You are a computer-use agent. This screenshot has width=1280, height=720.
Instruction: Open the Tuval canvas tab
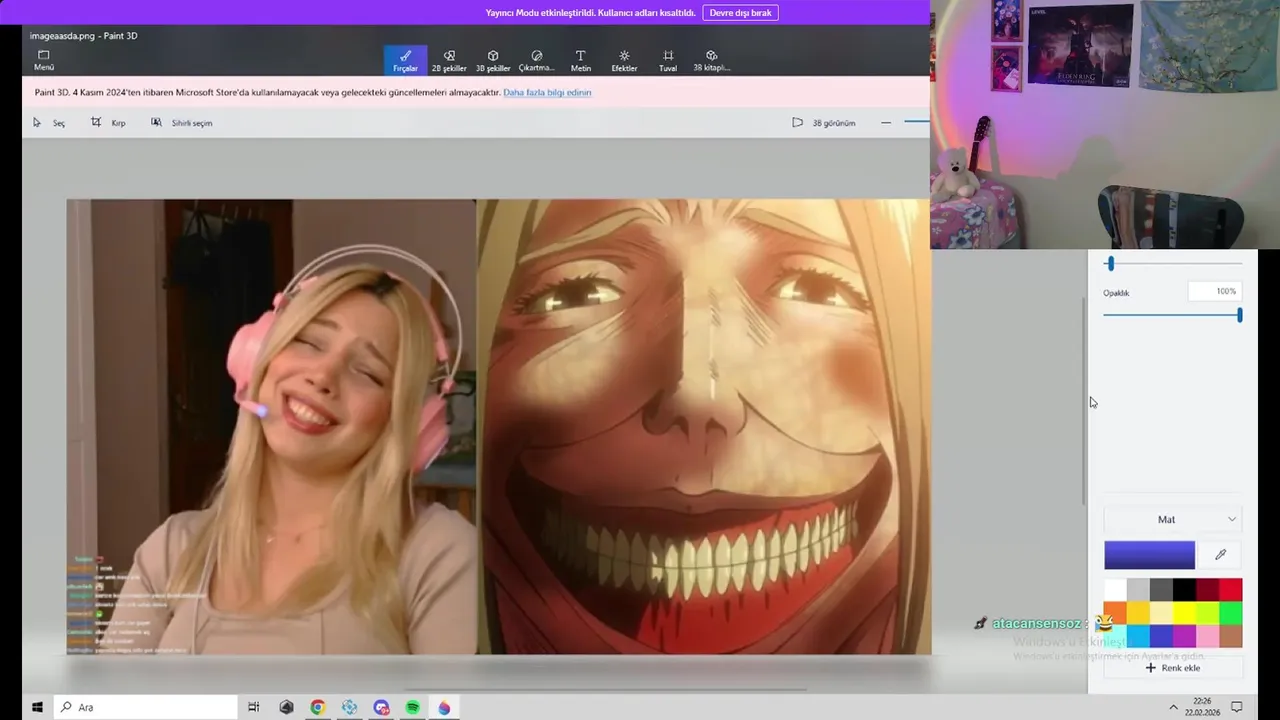(668, 60)
